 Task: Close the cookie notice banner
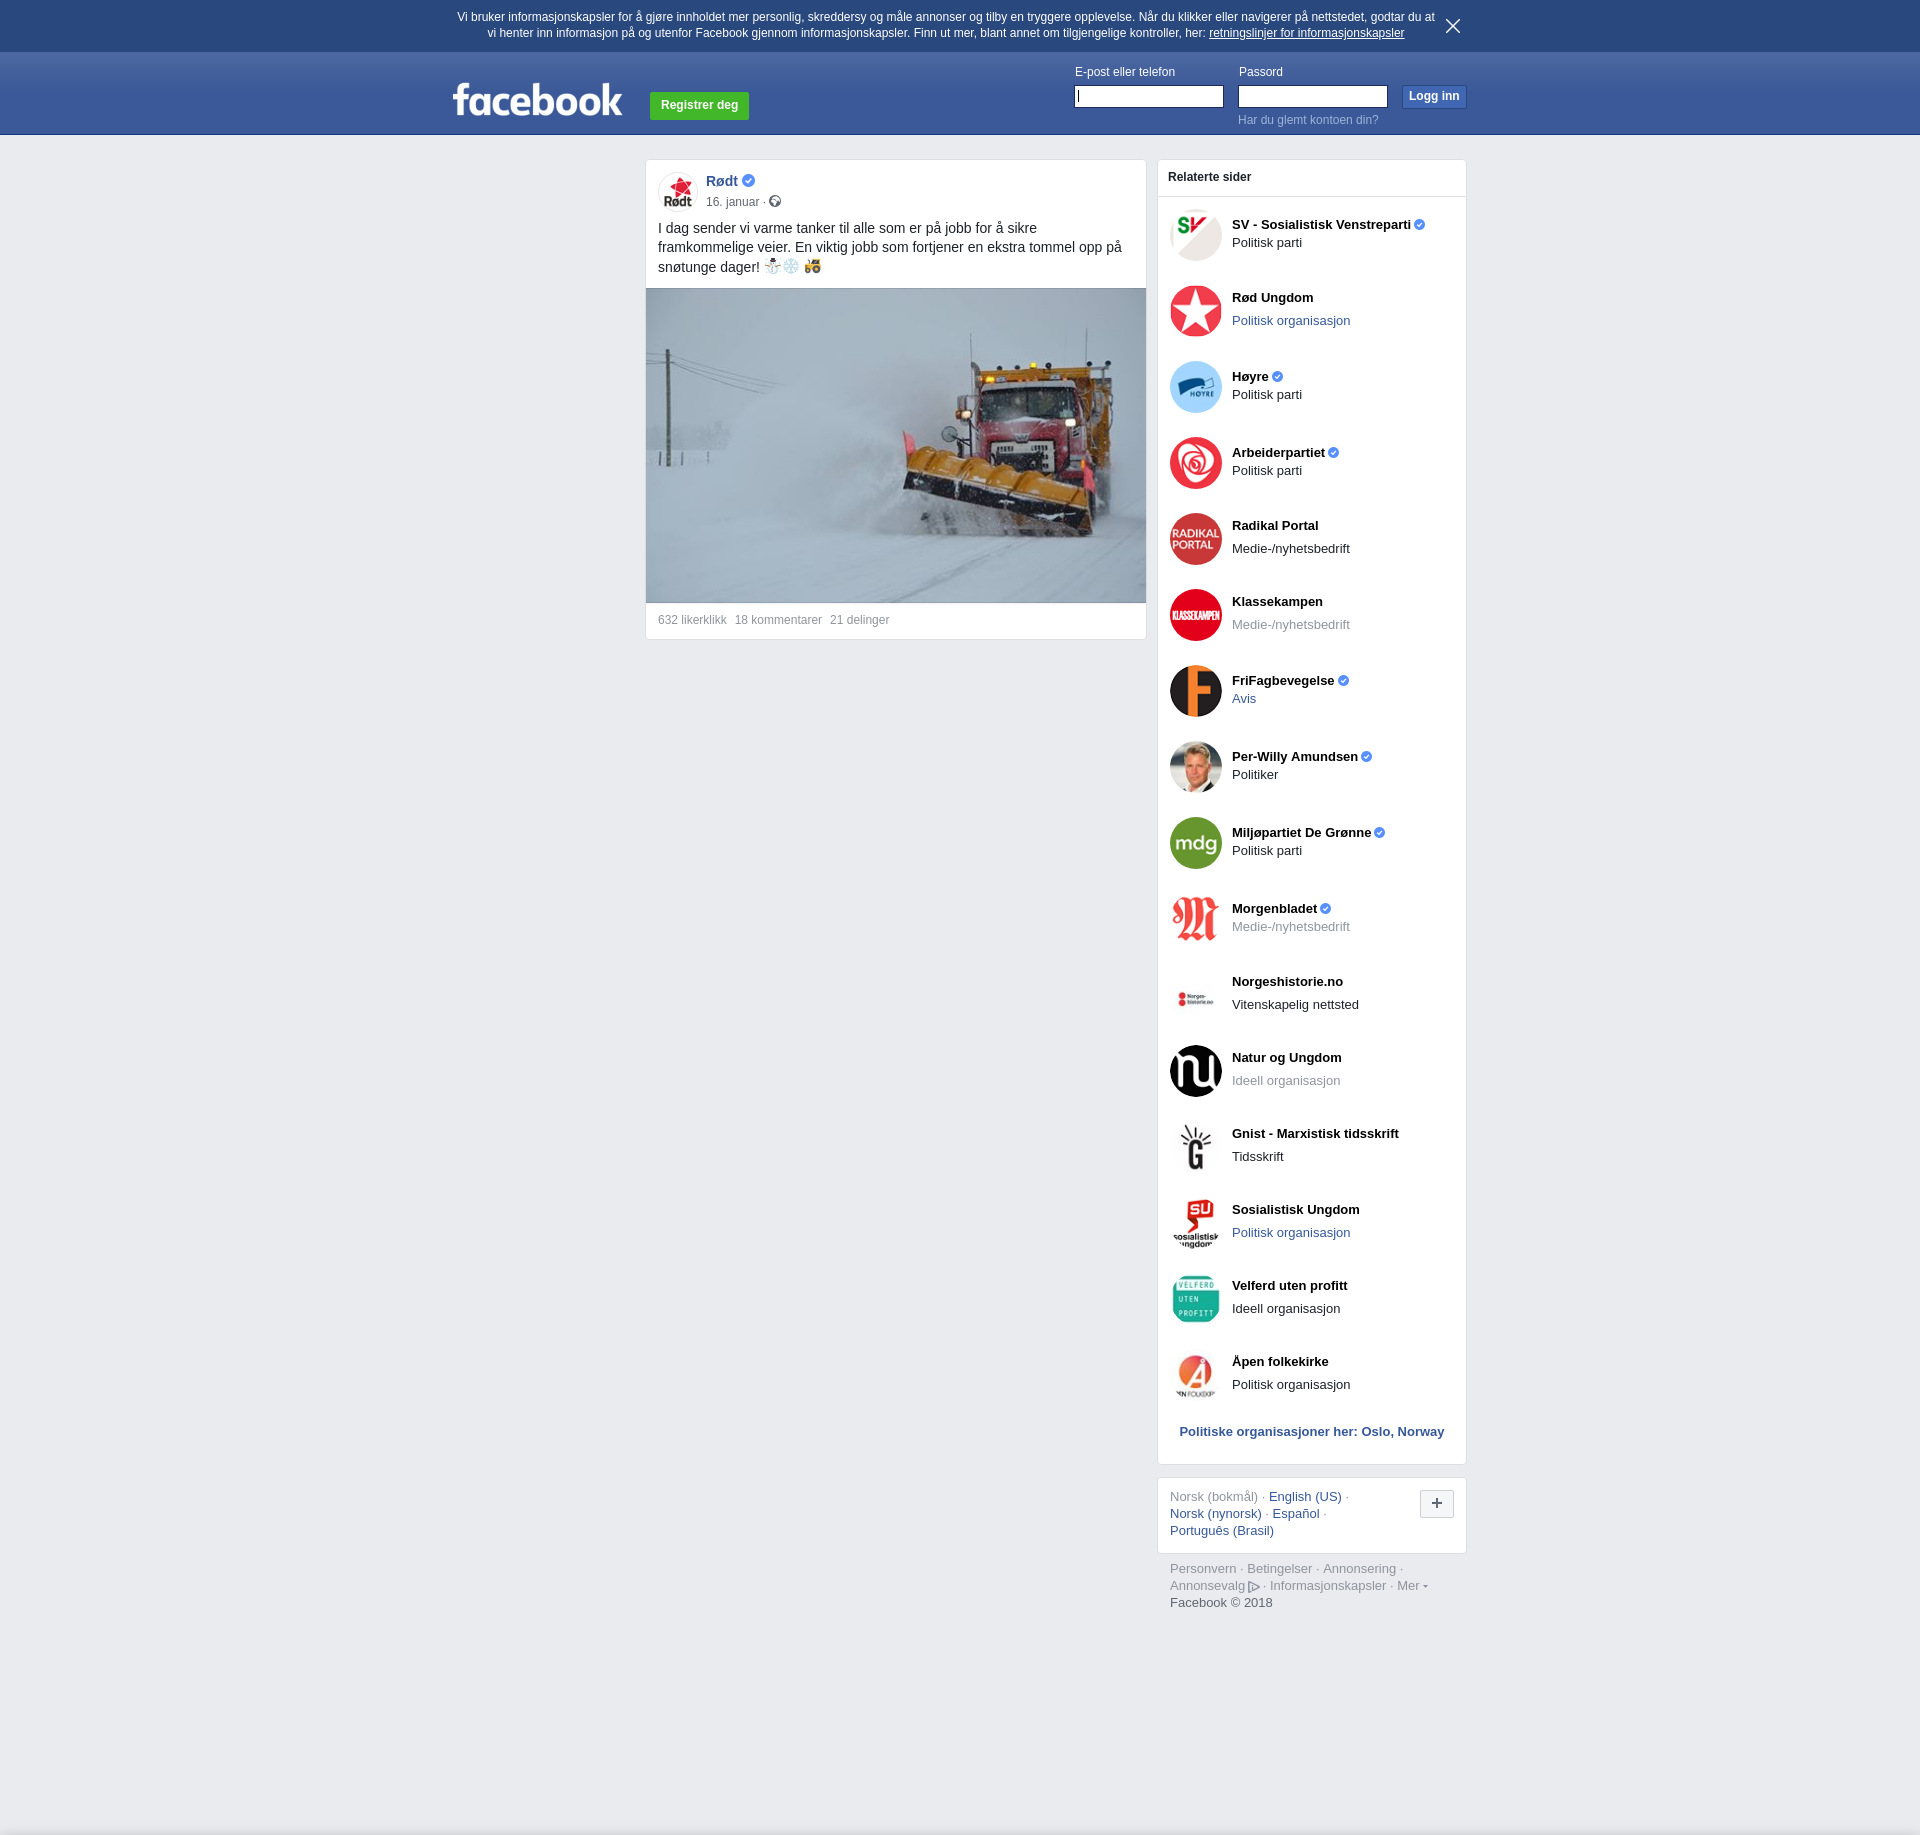[1453, 26]
